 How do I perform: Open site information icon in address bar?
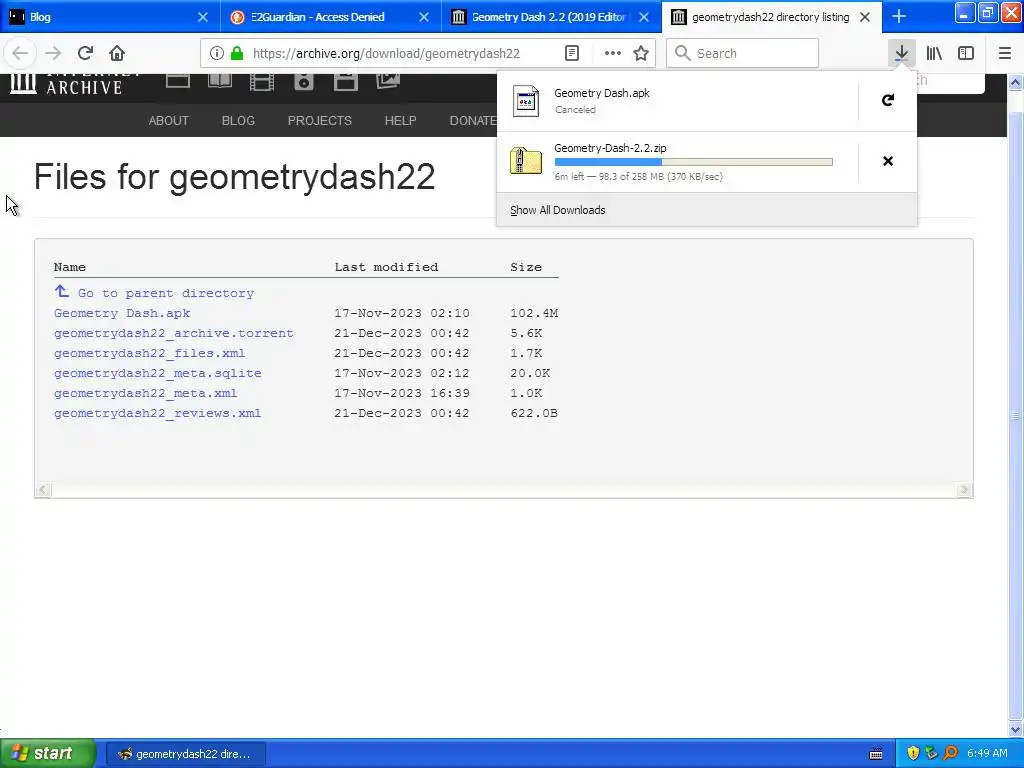(x=217, y=54)
